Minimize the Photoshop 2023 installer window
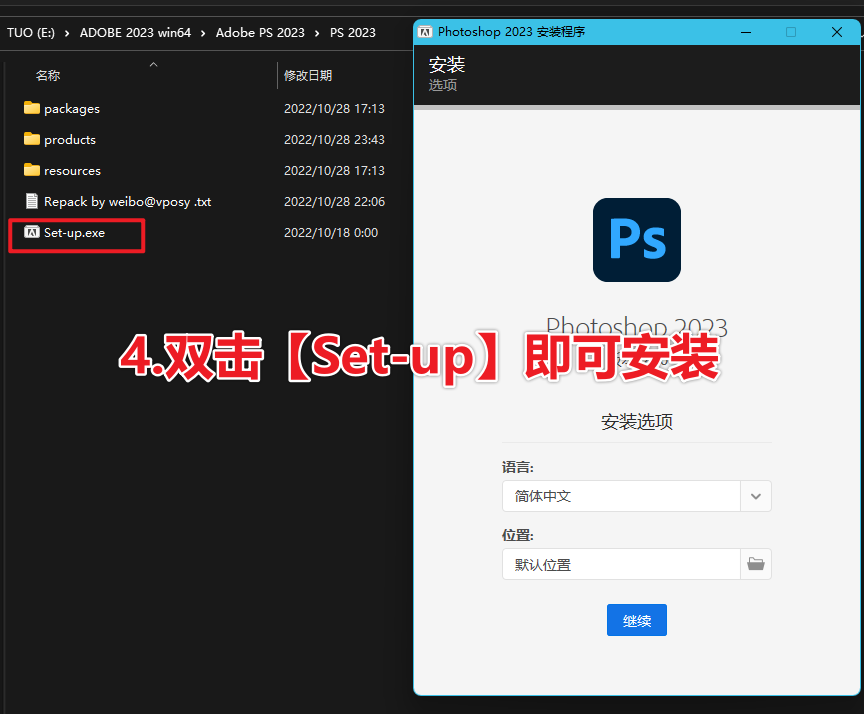 746,32
